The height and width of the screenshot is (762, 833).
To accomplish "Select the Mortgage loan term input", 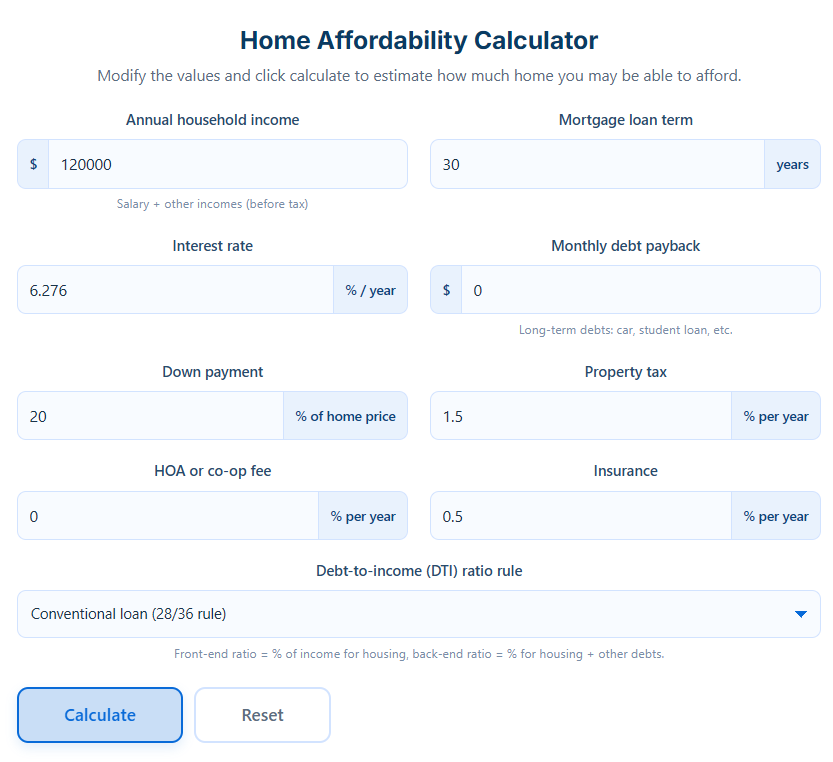I will (x=595, y=164).
